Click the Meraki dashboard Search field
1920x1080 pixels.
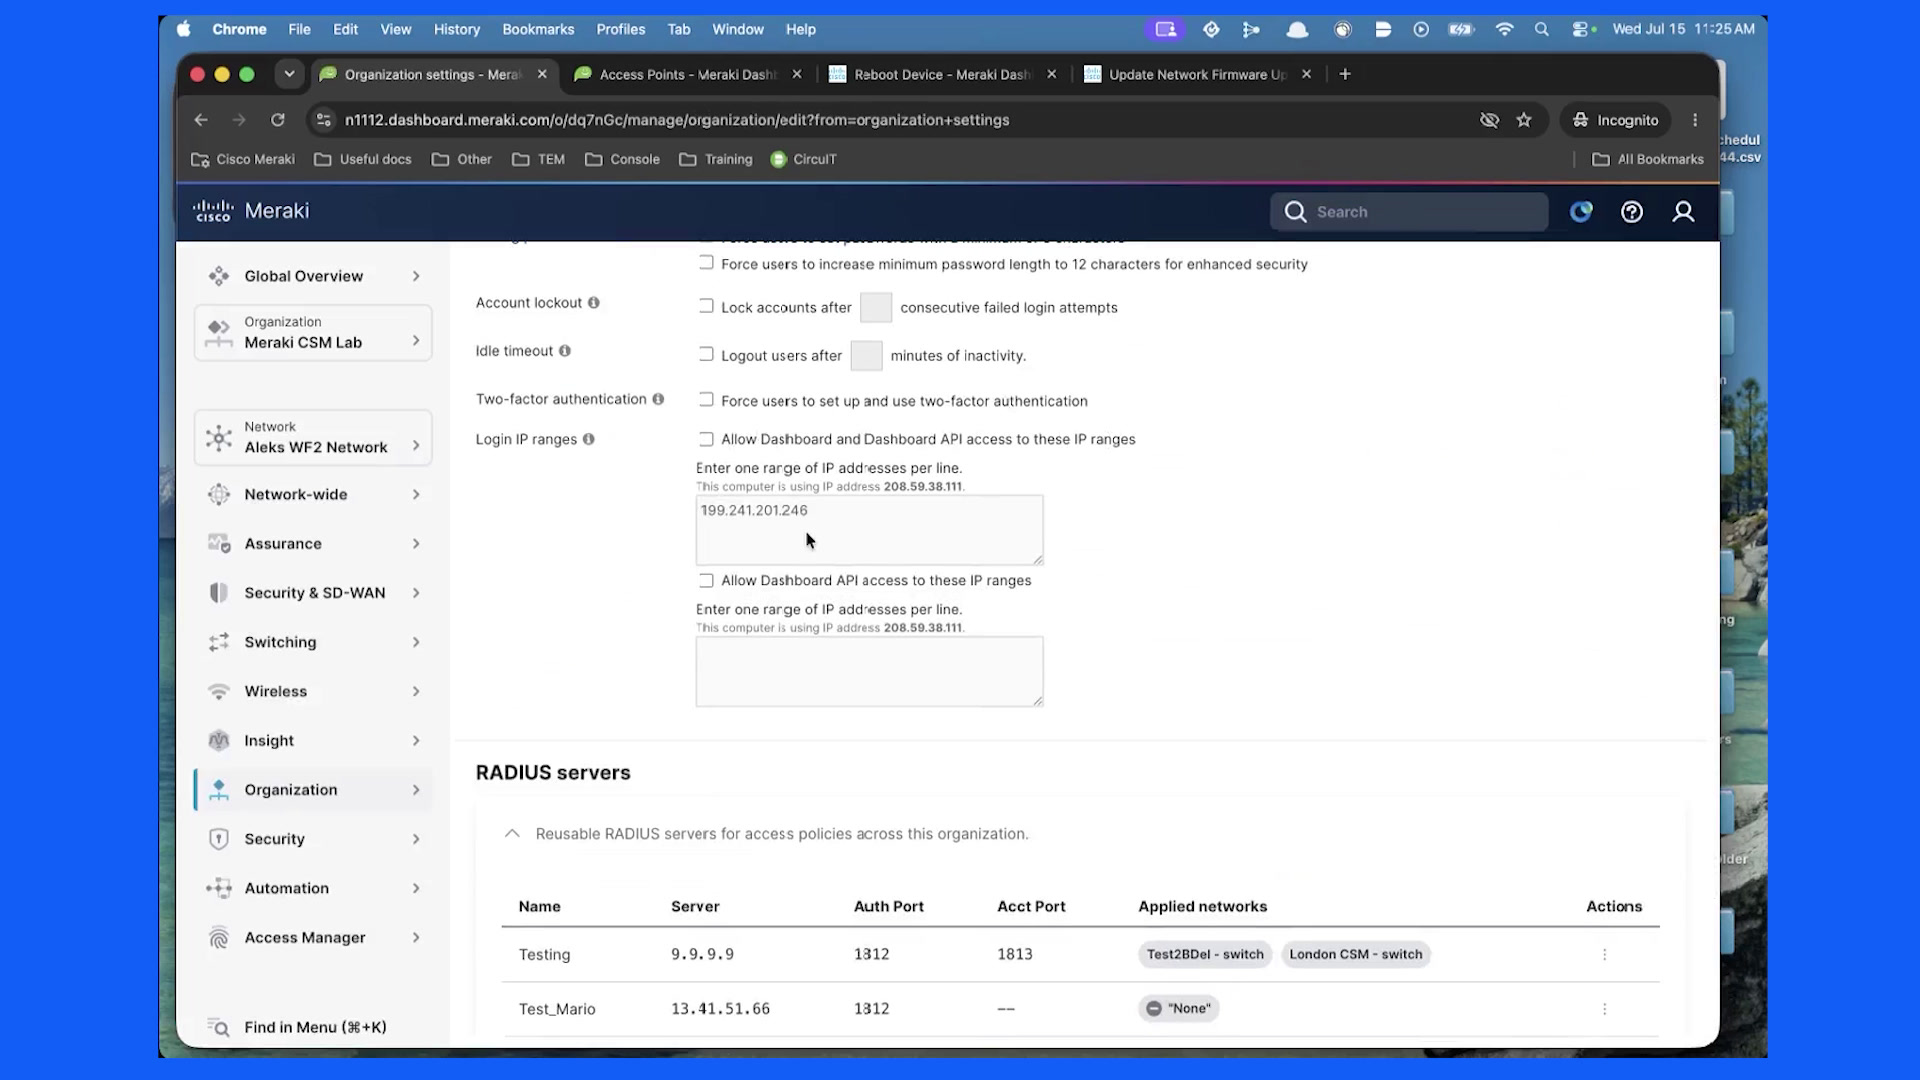coord(1409,212)
